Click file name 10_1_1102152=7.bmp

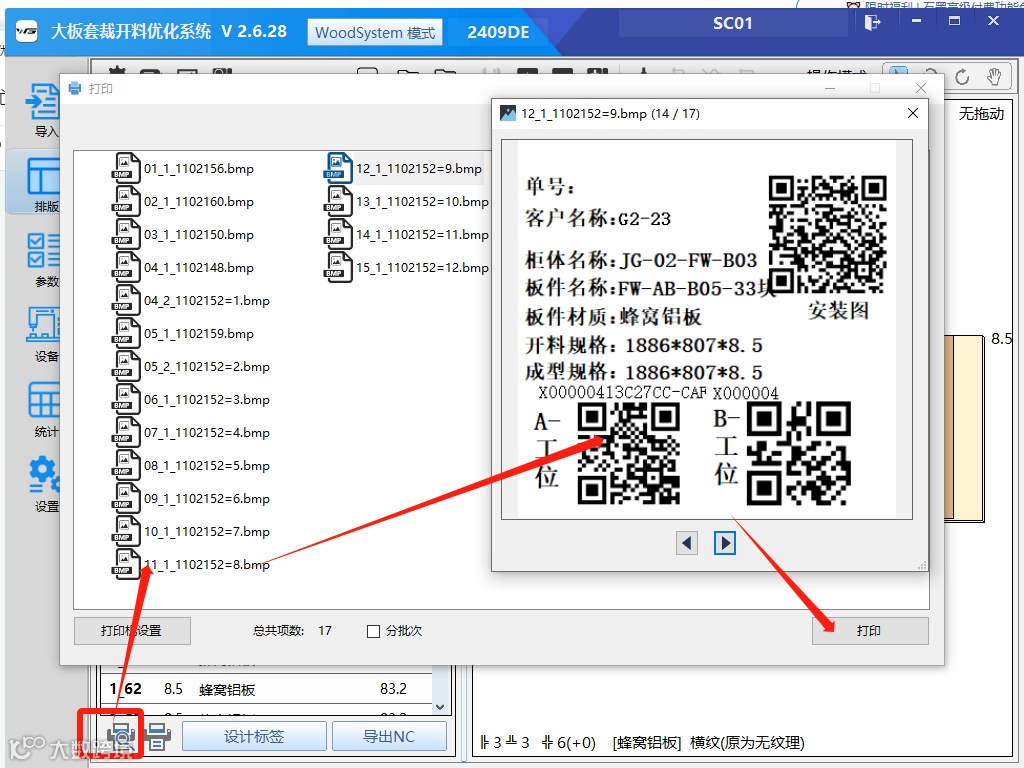pyautogui.click(x=206, y=531)
